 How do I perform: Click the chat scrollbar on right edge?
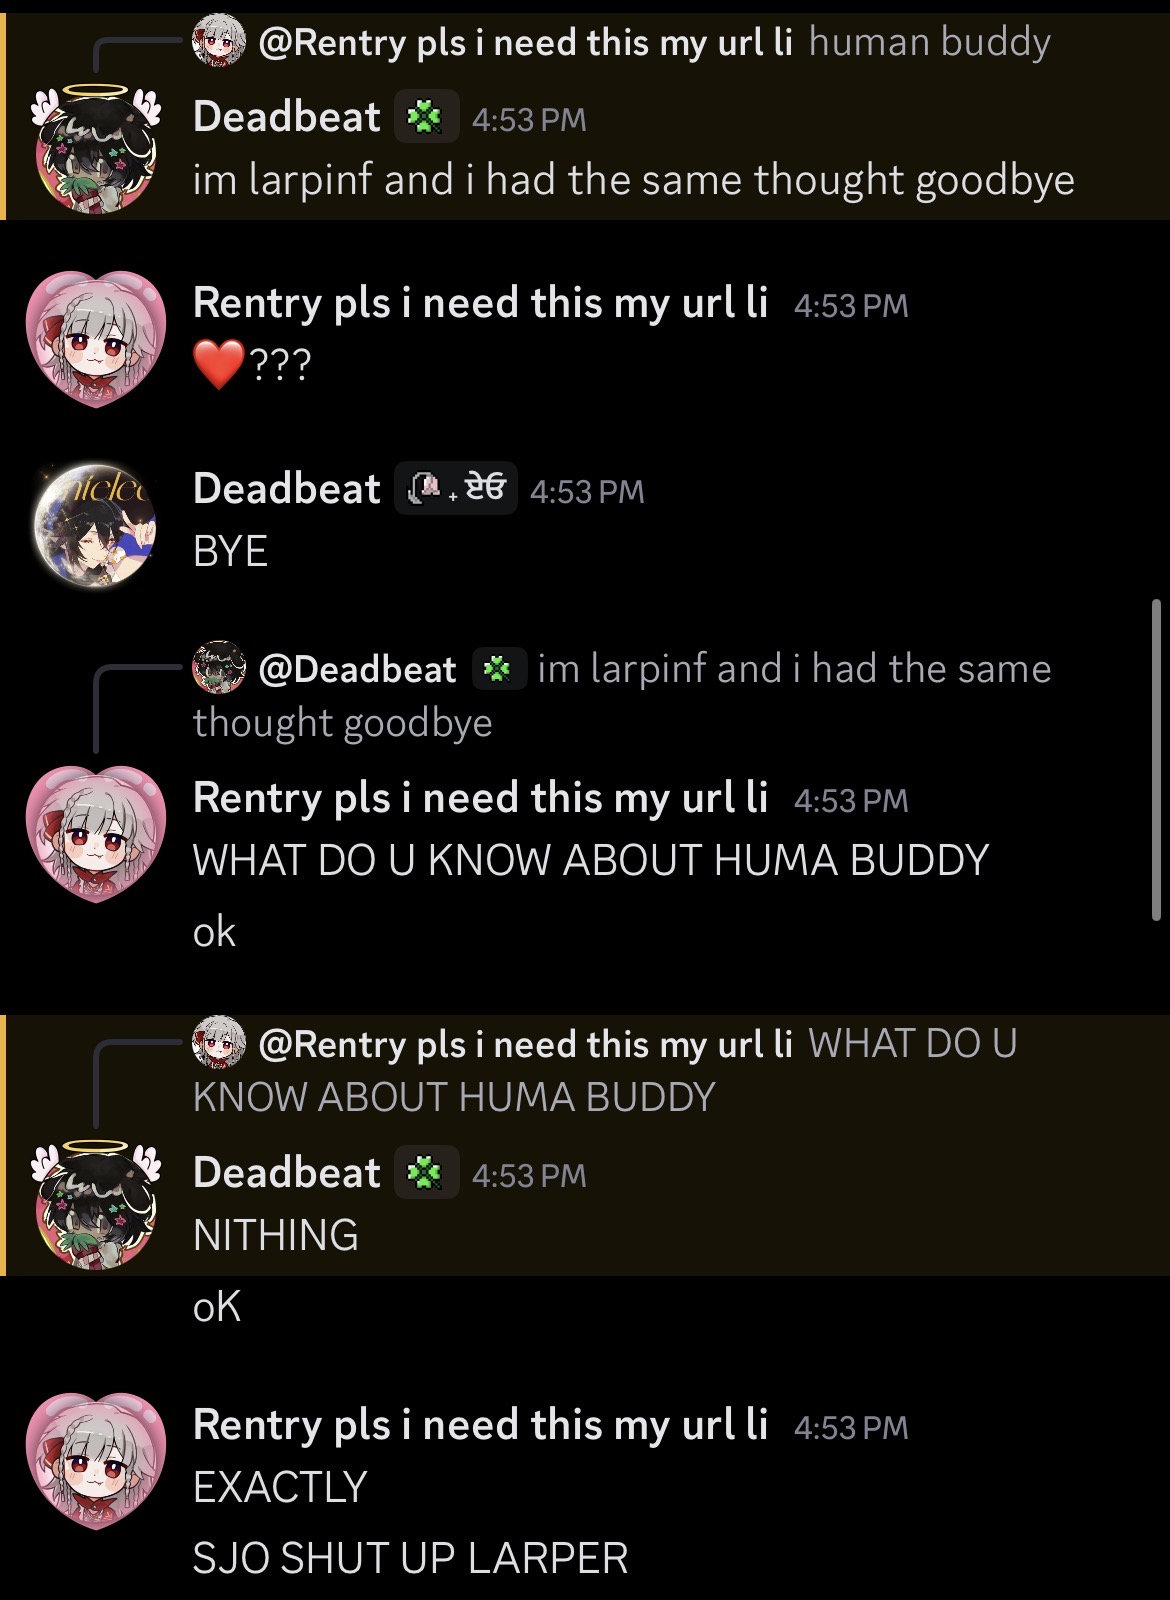click(x=1156, y=760)
